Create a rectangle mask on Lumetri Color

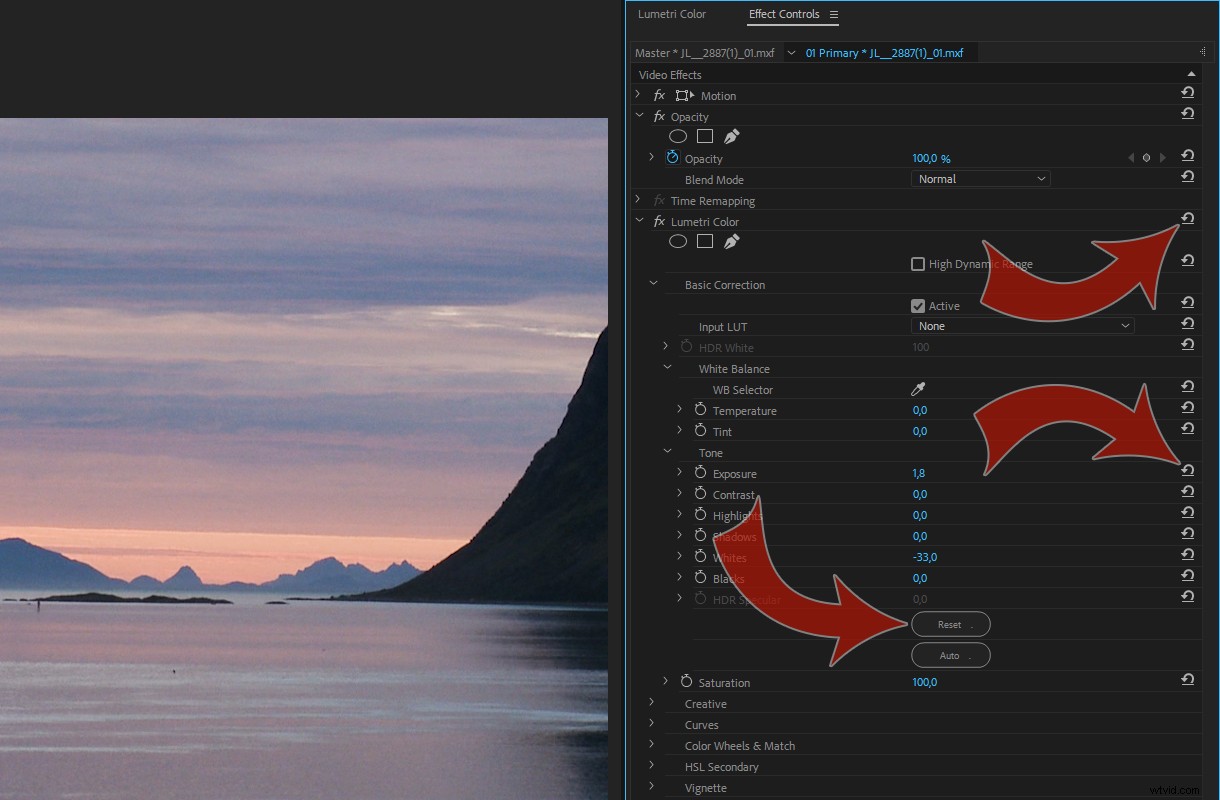click(705, 241)
